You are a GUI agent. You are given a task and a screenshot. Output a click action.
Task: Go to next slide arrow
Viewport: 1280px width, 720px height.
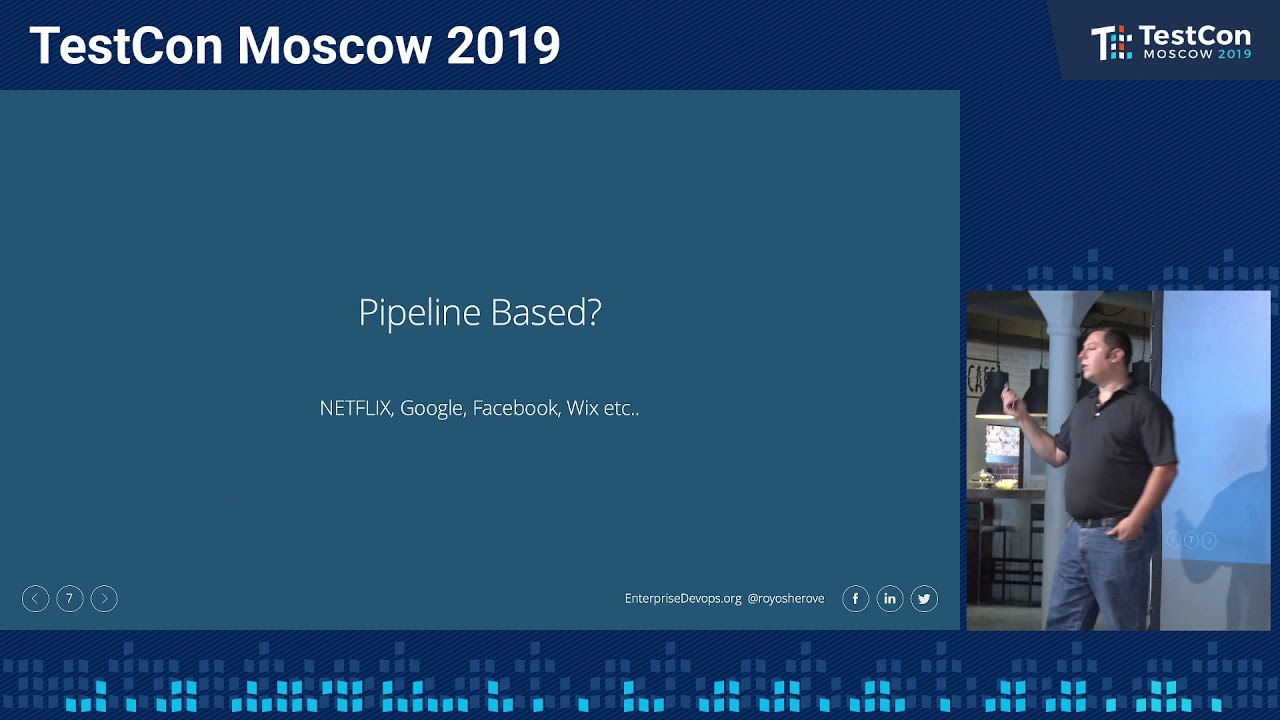click(104, 599)
